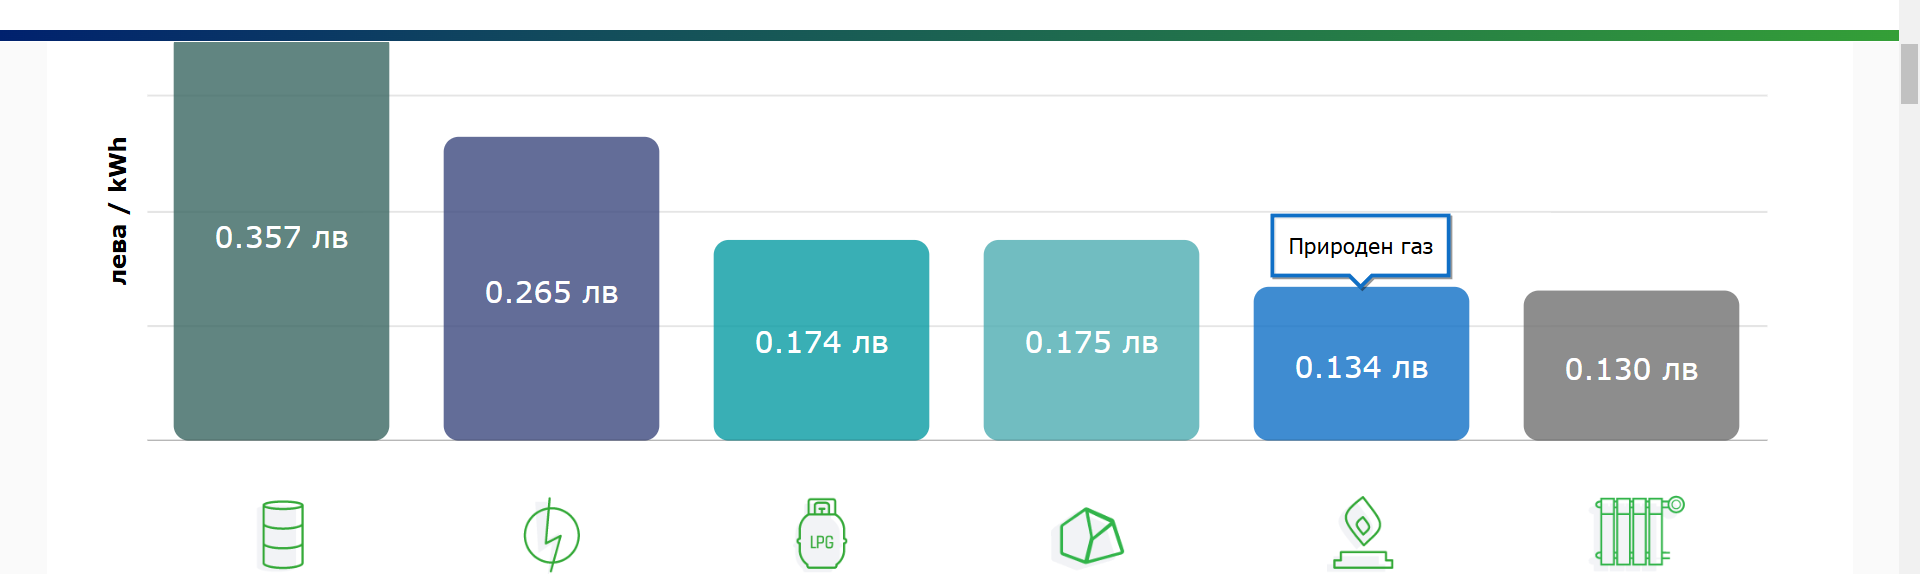Screen dimensions: 1920x574
Task: Click the blue 0.134 лв bar
Action: point(1361,364)
